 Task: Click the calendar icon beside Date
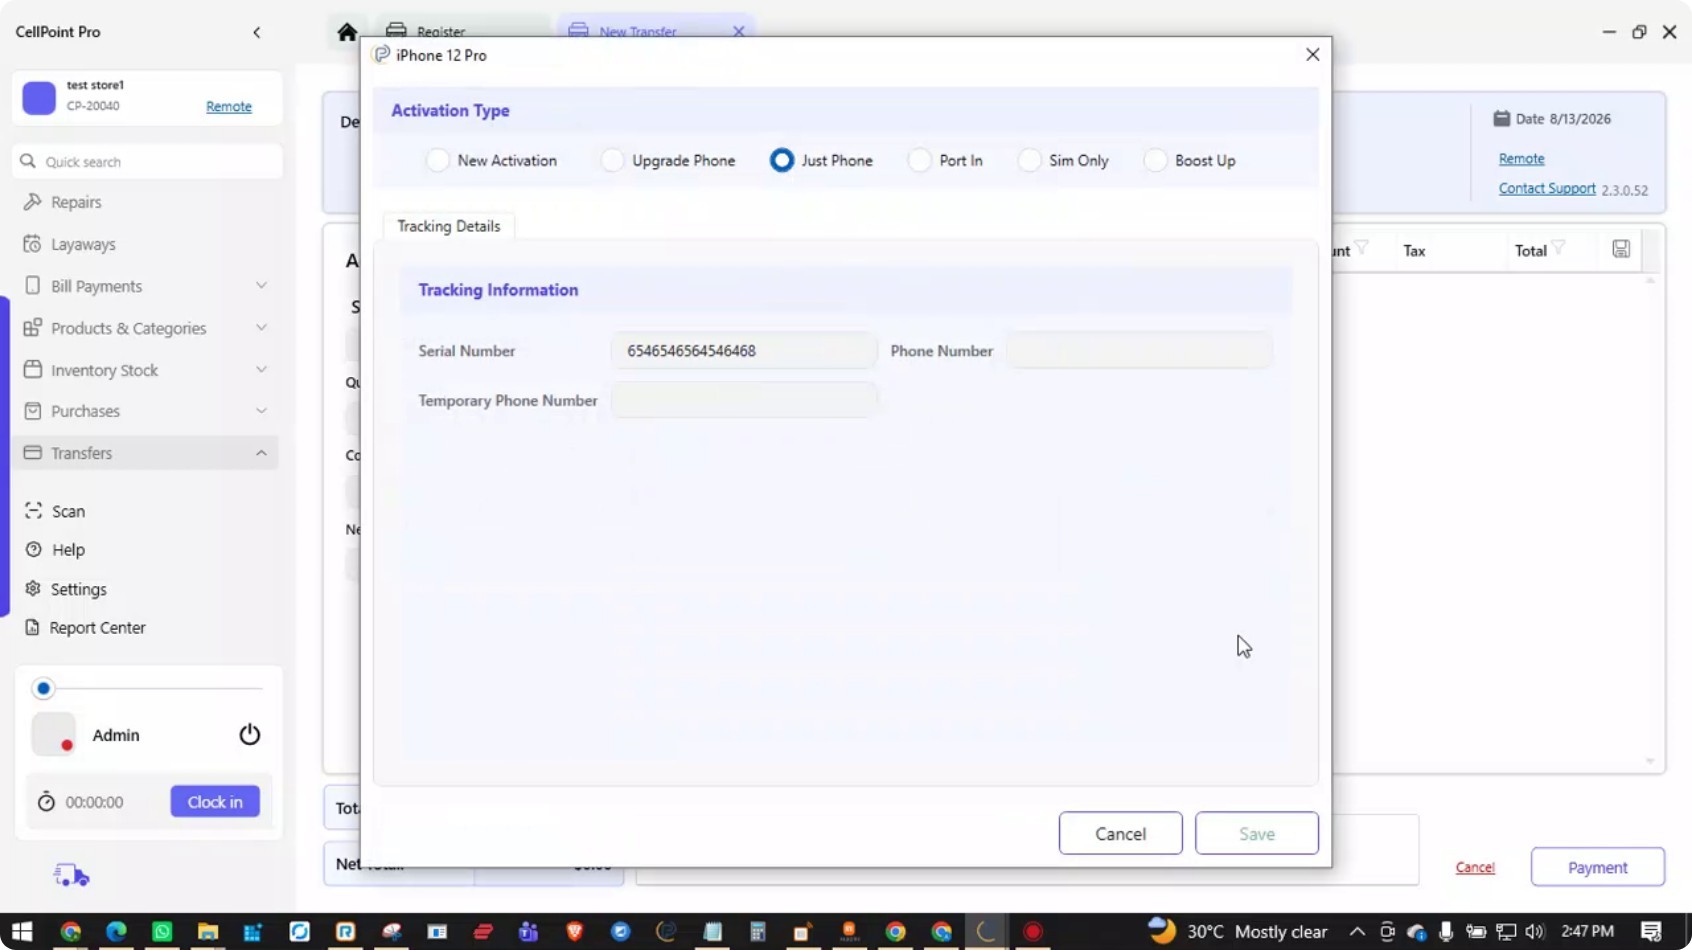pyautogui.click(x=1501, y=118)
